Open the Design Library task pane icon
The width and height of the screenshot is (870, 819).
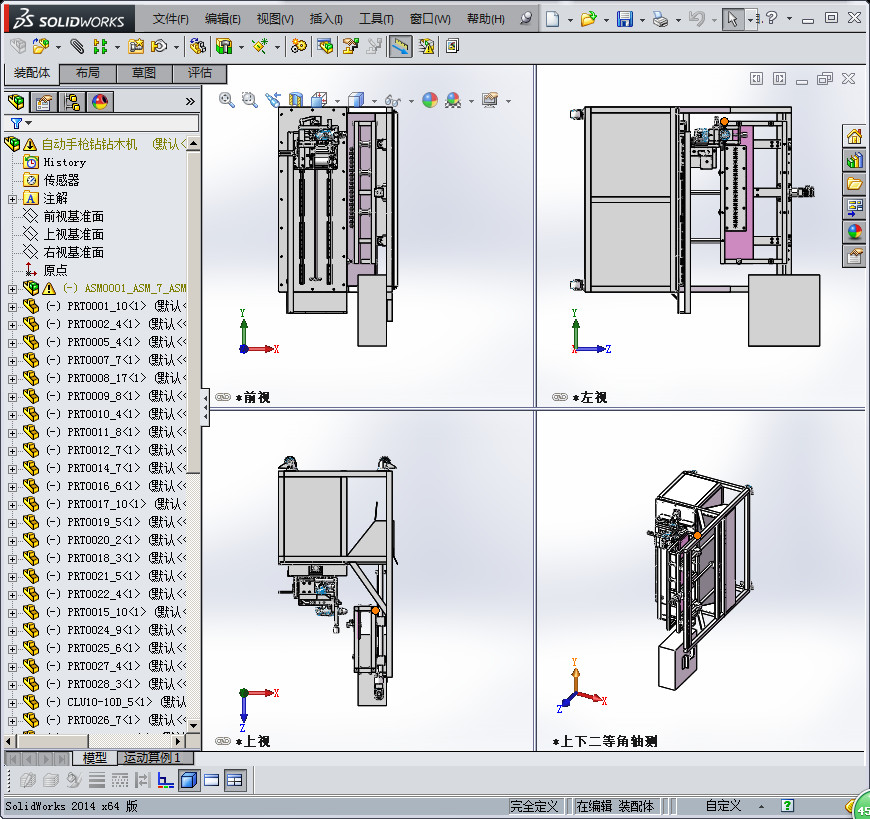coord(854,160)
